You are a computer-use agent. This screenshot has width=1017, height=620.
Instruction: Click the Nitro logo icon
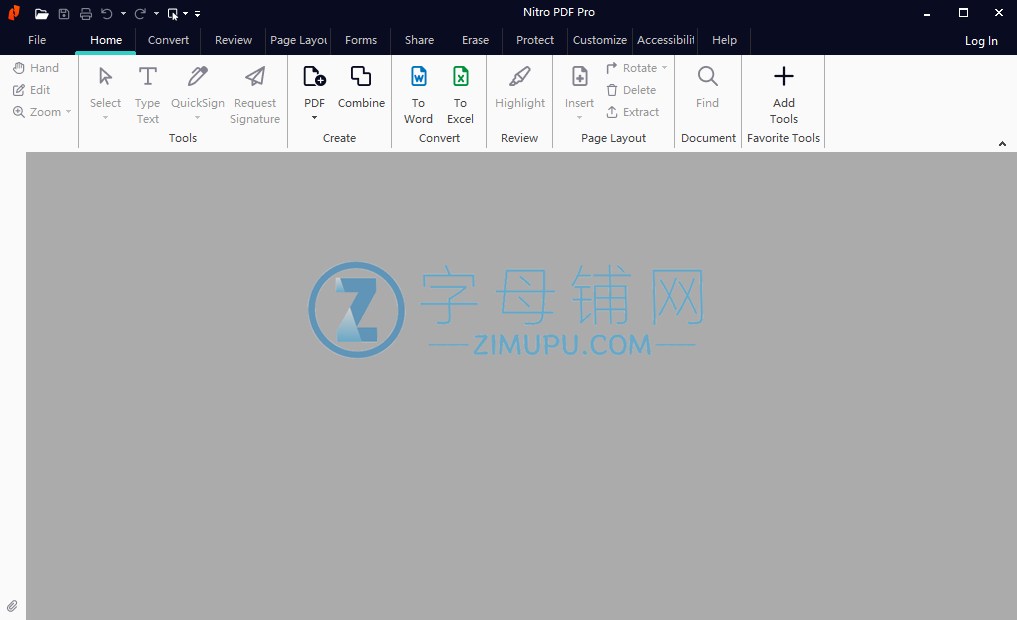14,13
